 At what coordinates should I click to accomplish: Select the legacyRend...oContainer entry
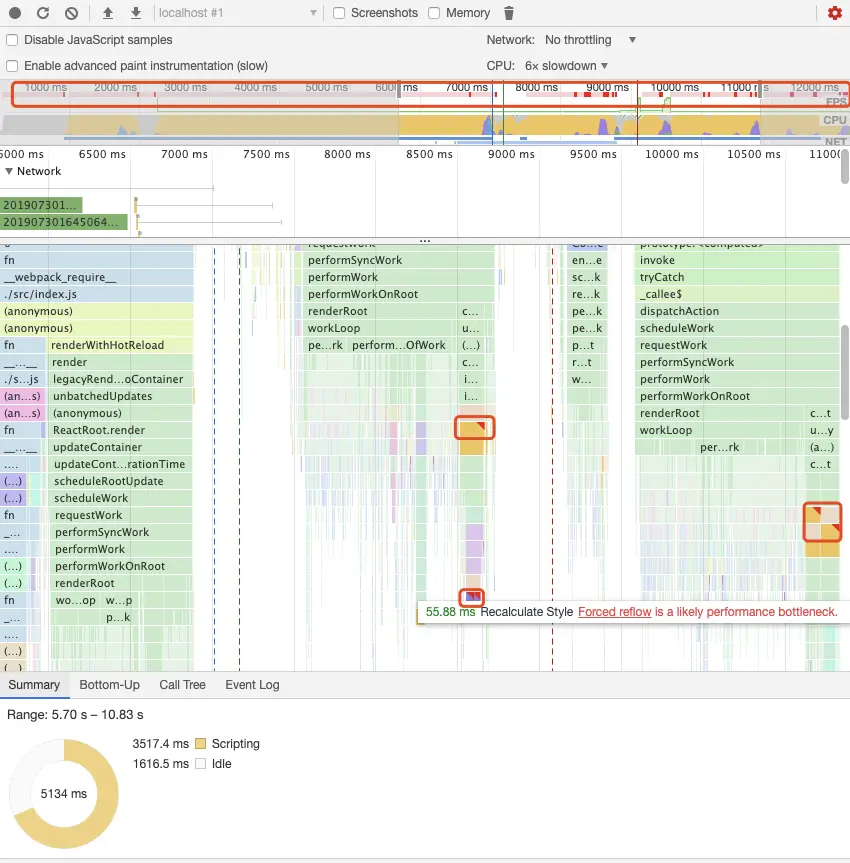point(121,379)
